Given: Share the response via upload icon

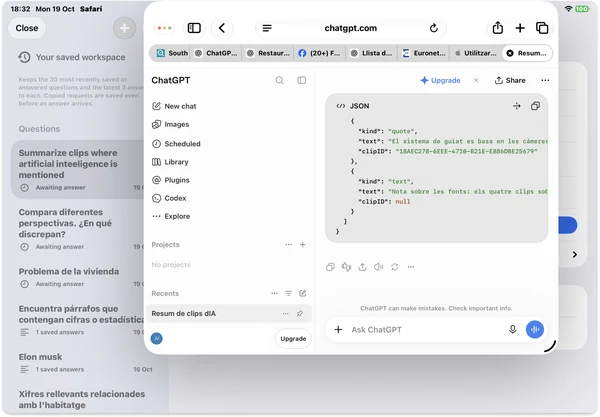Looking at the screenshot, I should tap(362, 267).
